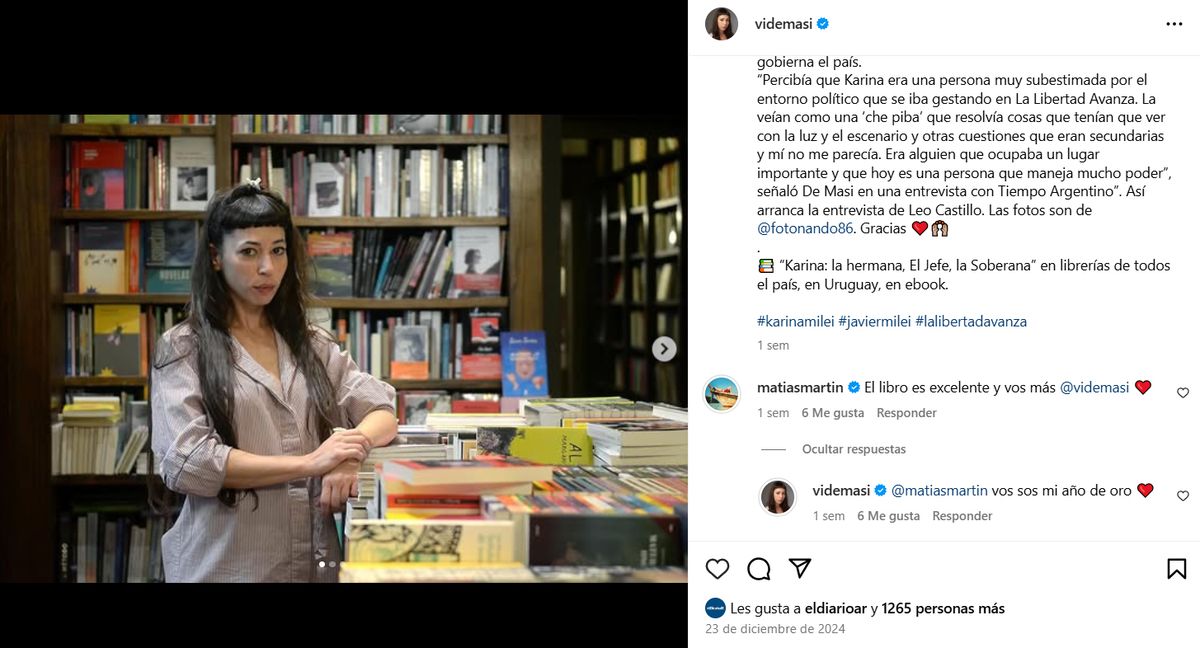The image size is (1200, 648).
Task: Like videmasi's reply heart
Action: 1183,496
